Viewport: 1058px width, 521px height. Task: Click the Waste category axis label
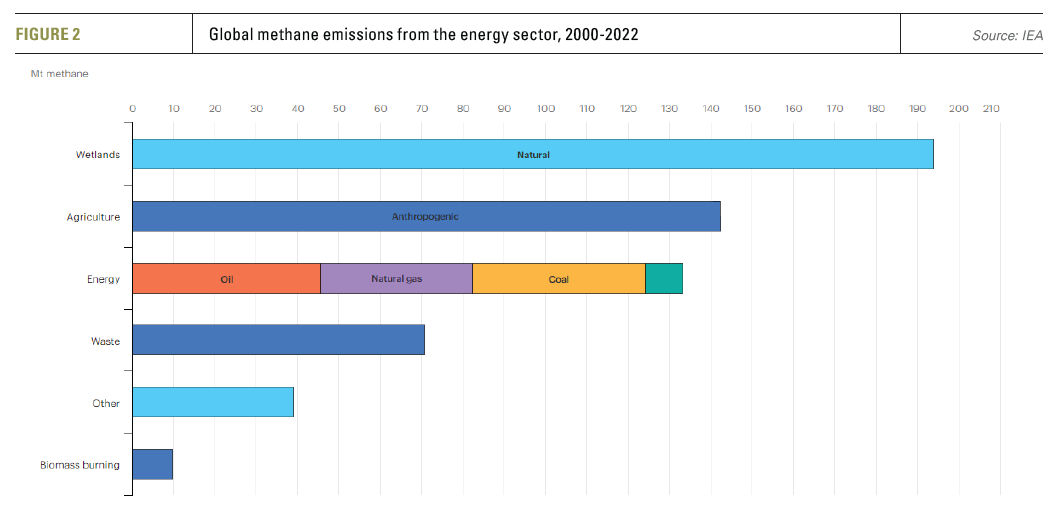tap(105, 342)
